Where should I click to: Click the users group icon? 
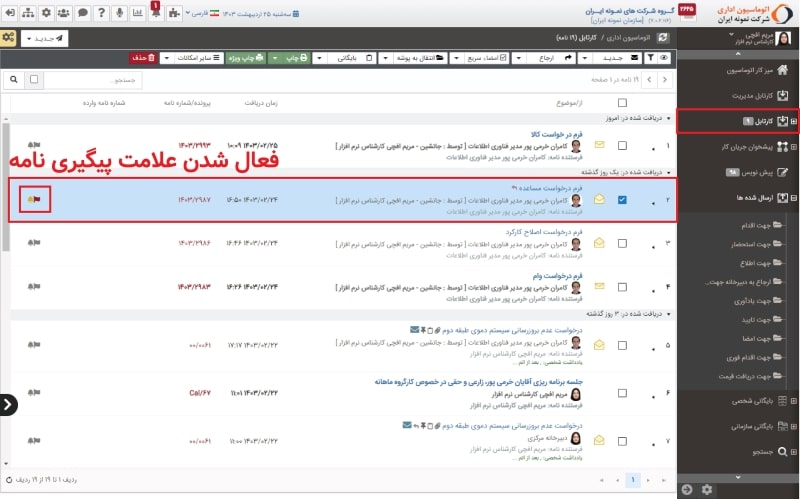(64, 13)
